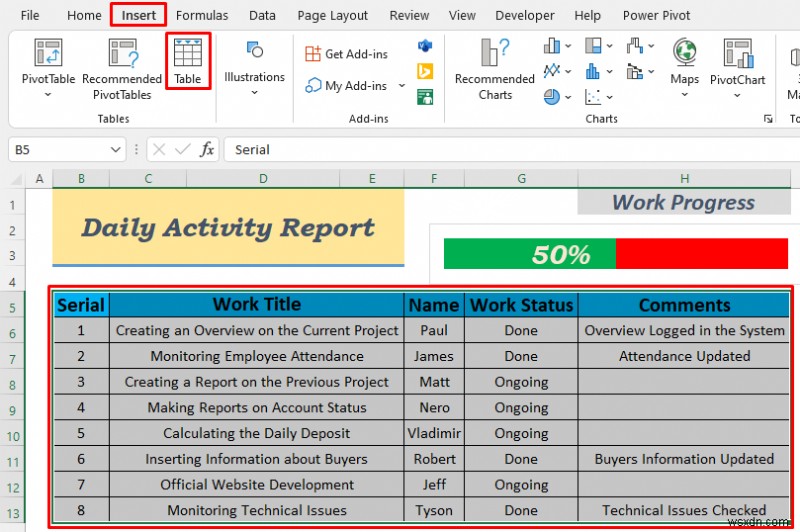Switch to the Home tab

[84, 15]
